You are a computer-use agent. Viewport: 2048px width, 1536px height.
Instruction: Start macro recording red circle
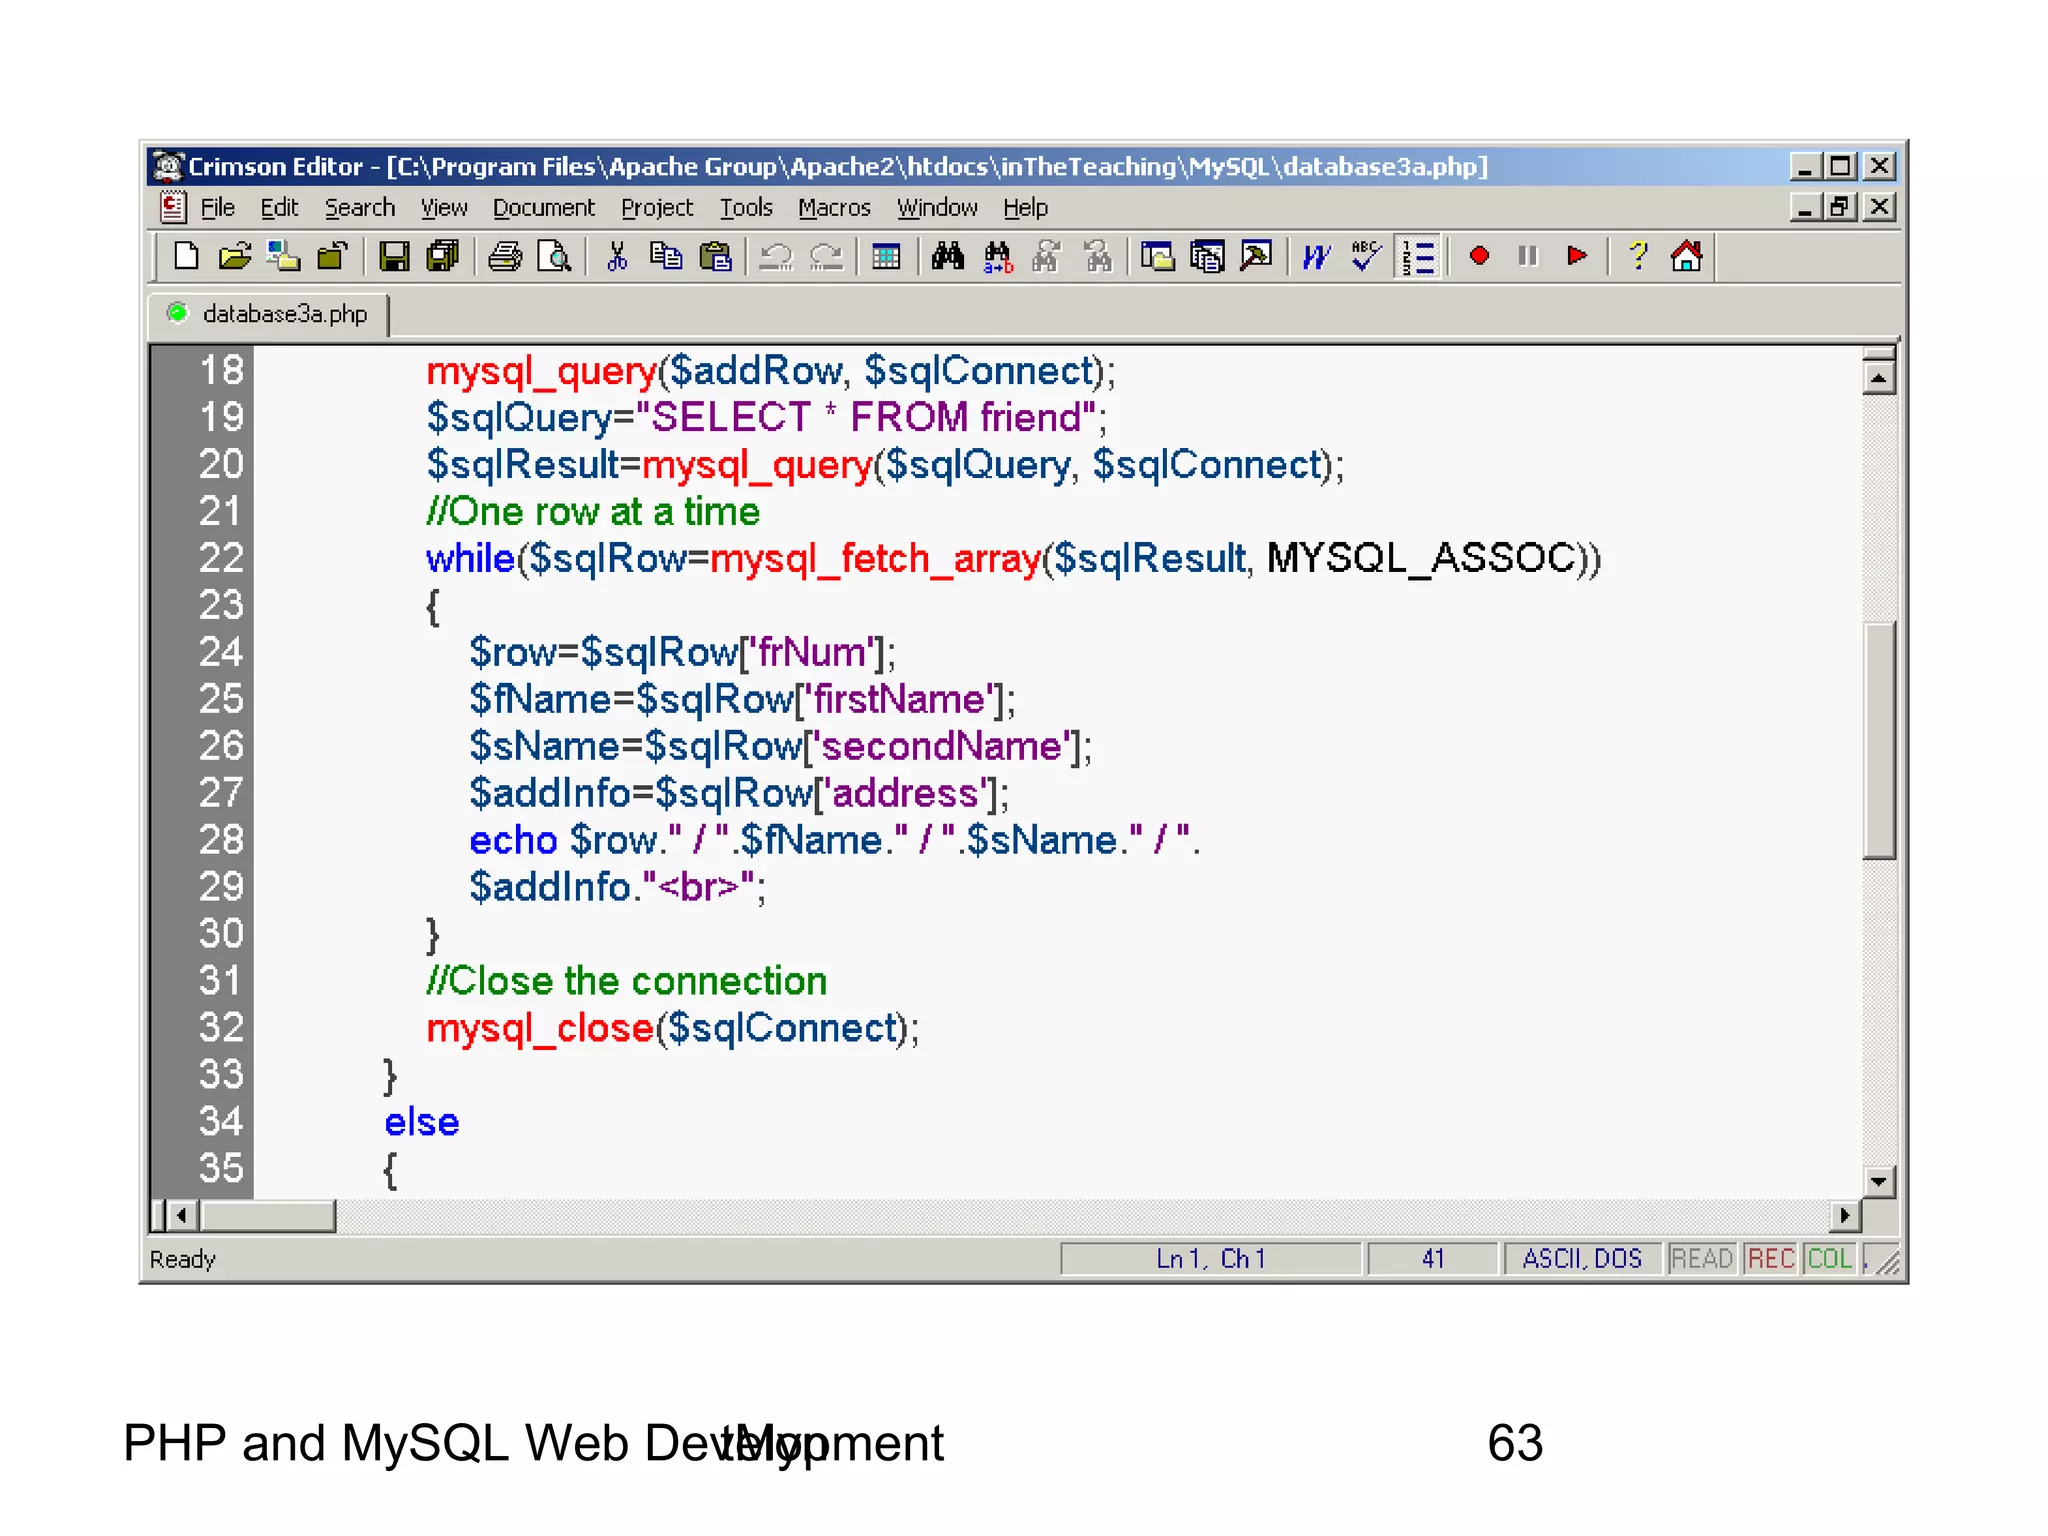click(1479, 257)
